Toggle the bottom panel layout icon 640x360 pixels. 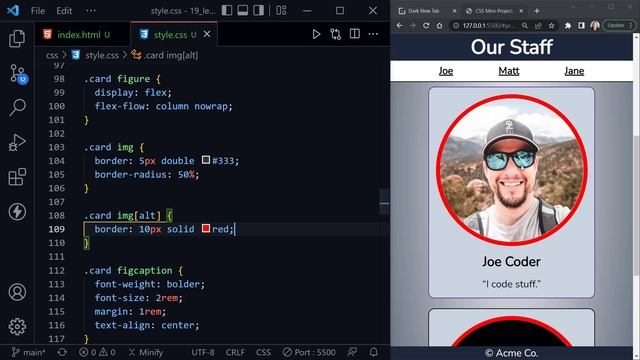[x=242, y=11]
